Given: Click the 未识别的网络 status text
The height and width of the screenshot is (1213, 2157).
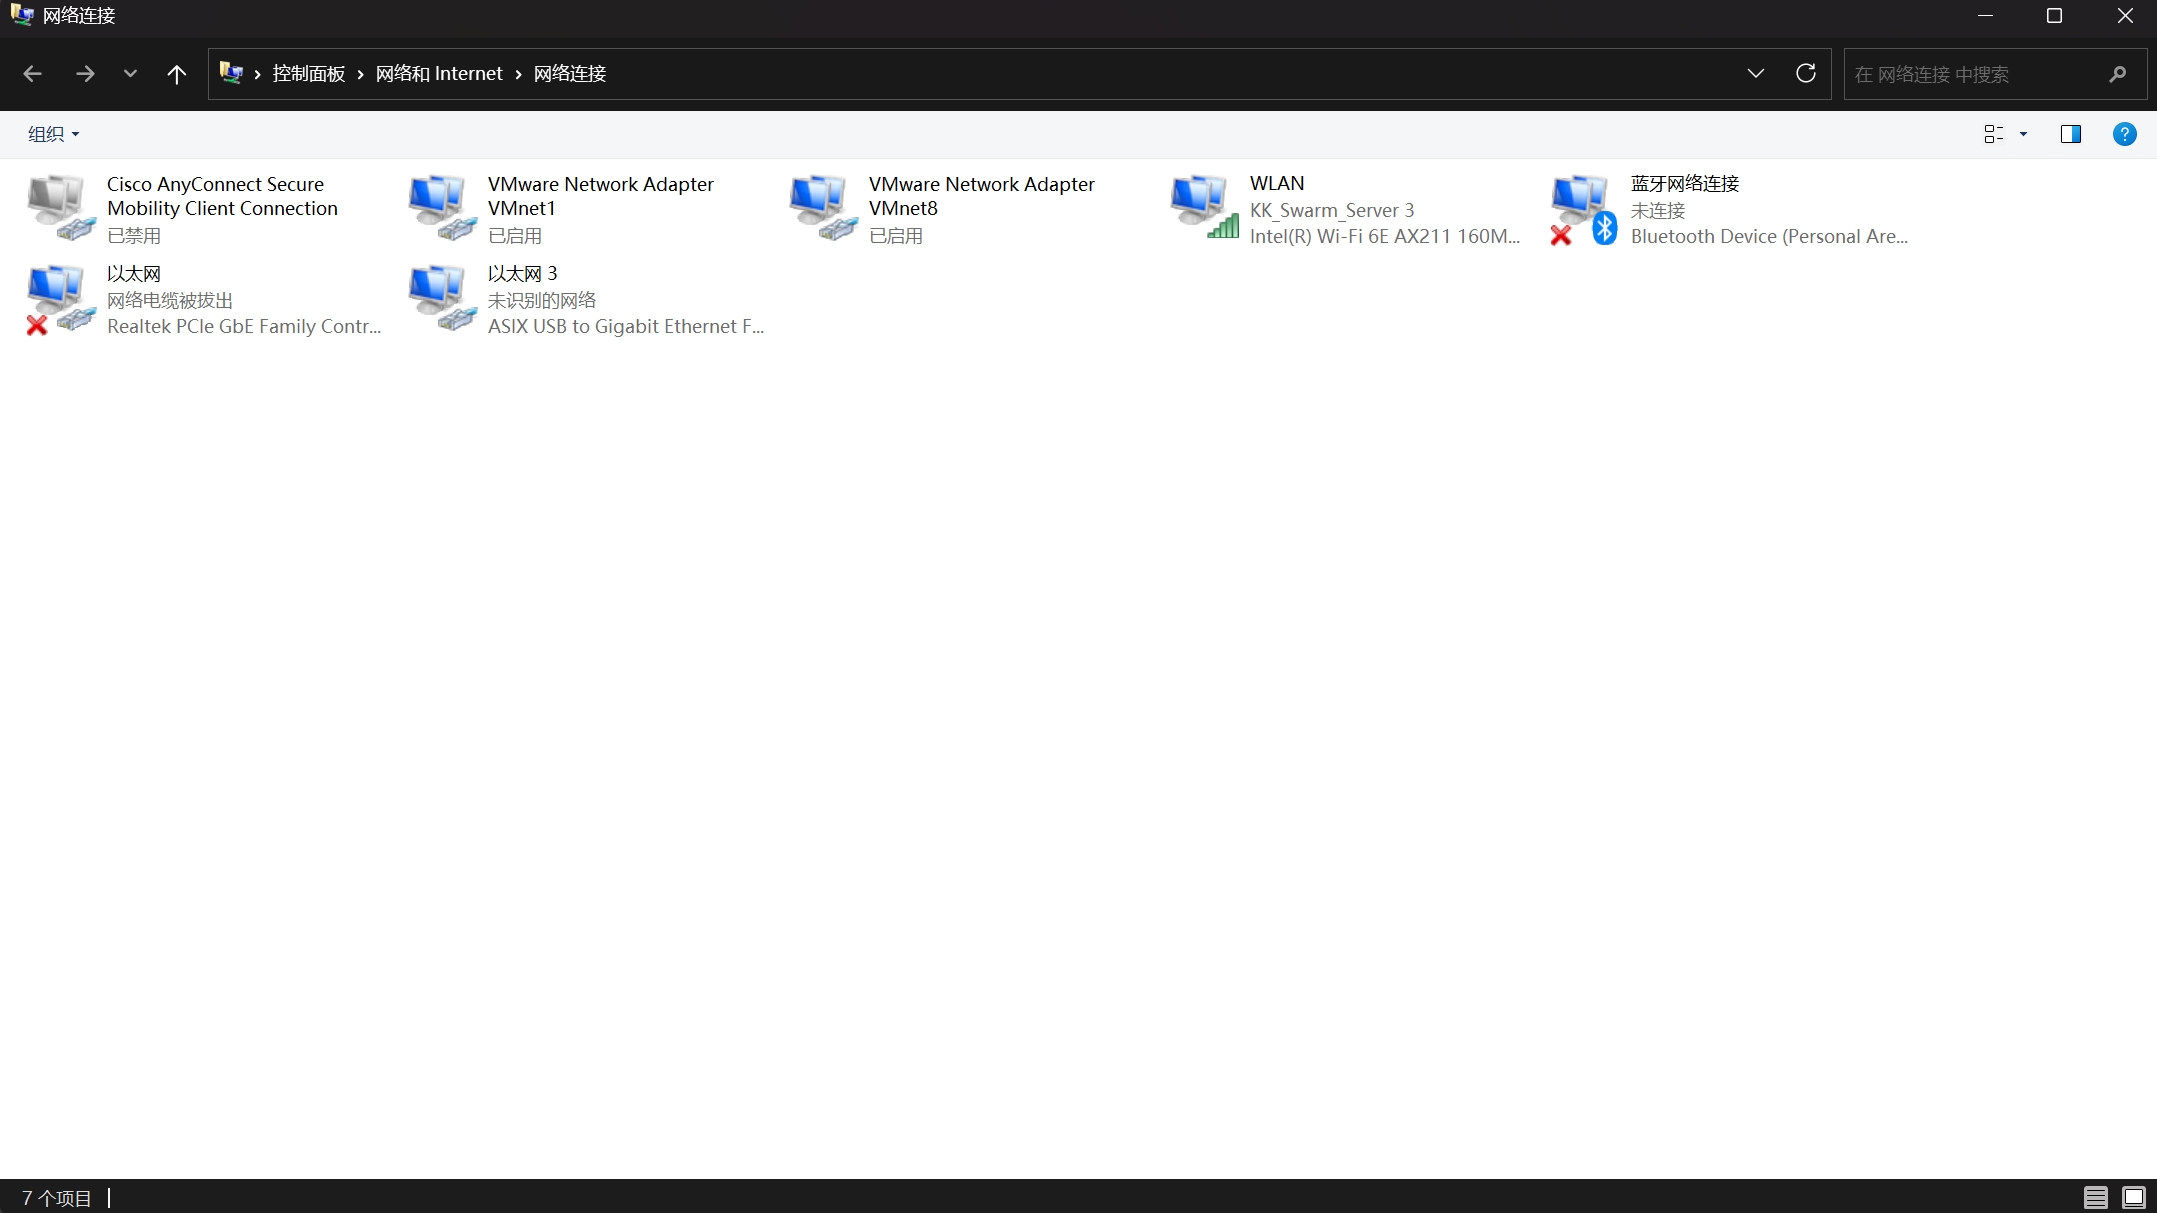Looking at the screenshot, I should 542,300.
